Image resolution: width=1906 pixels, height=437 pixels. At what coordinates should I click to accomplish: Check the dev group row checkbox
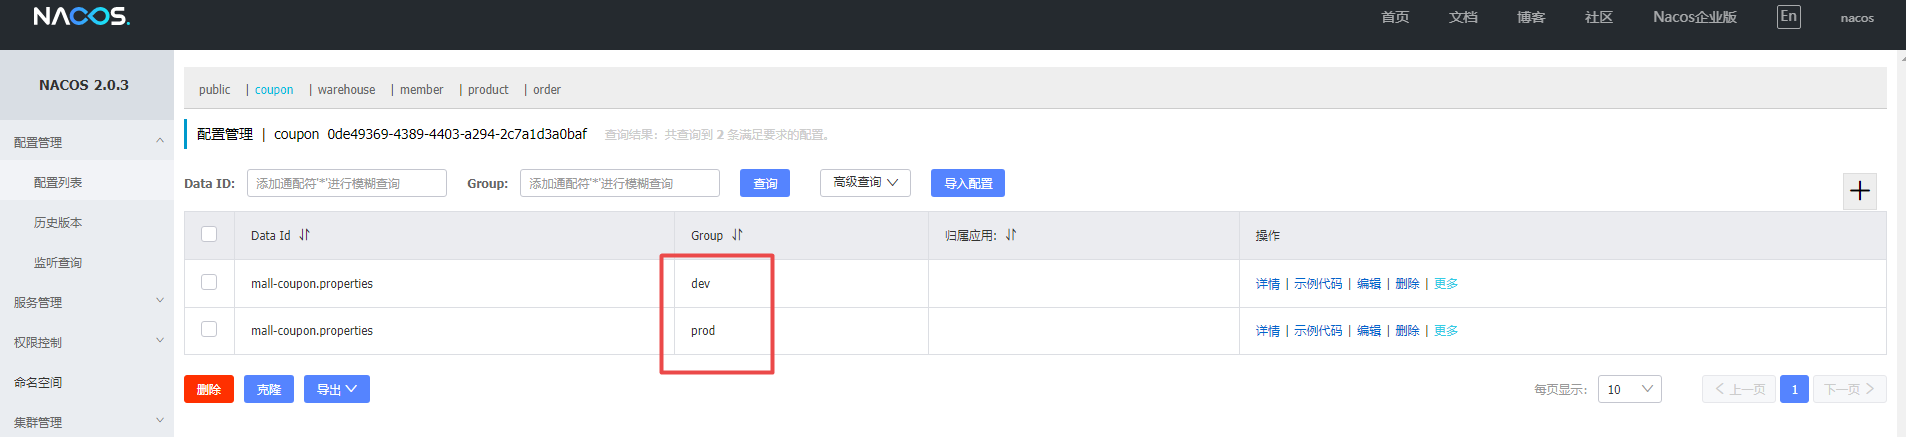(x=209, y=282)
